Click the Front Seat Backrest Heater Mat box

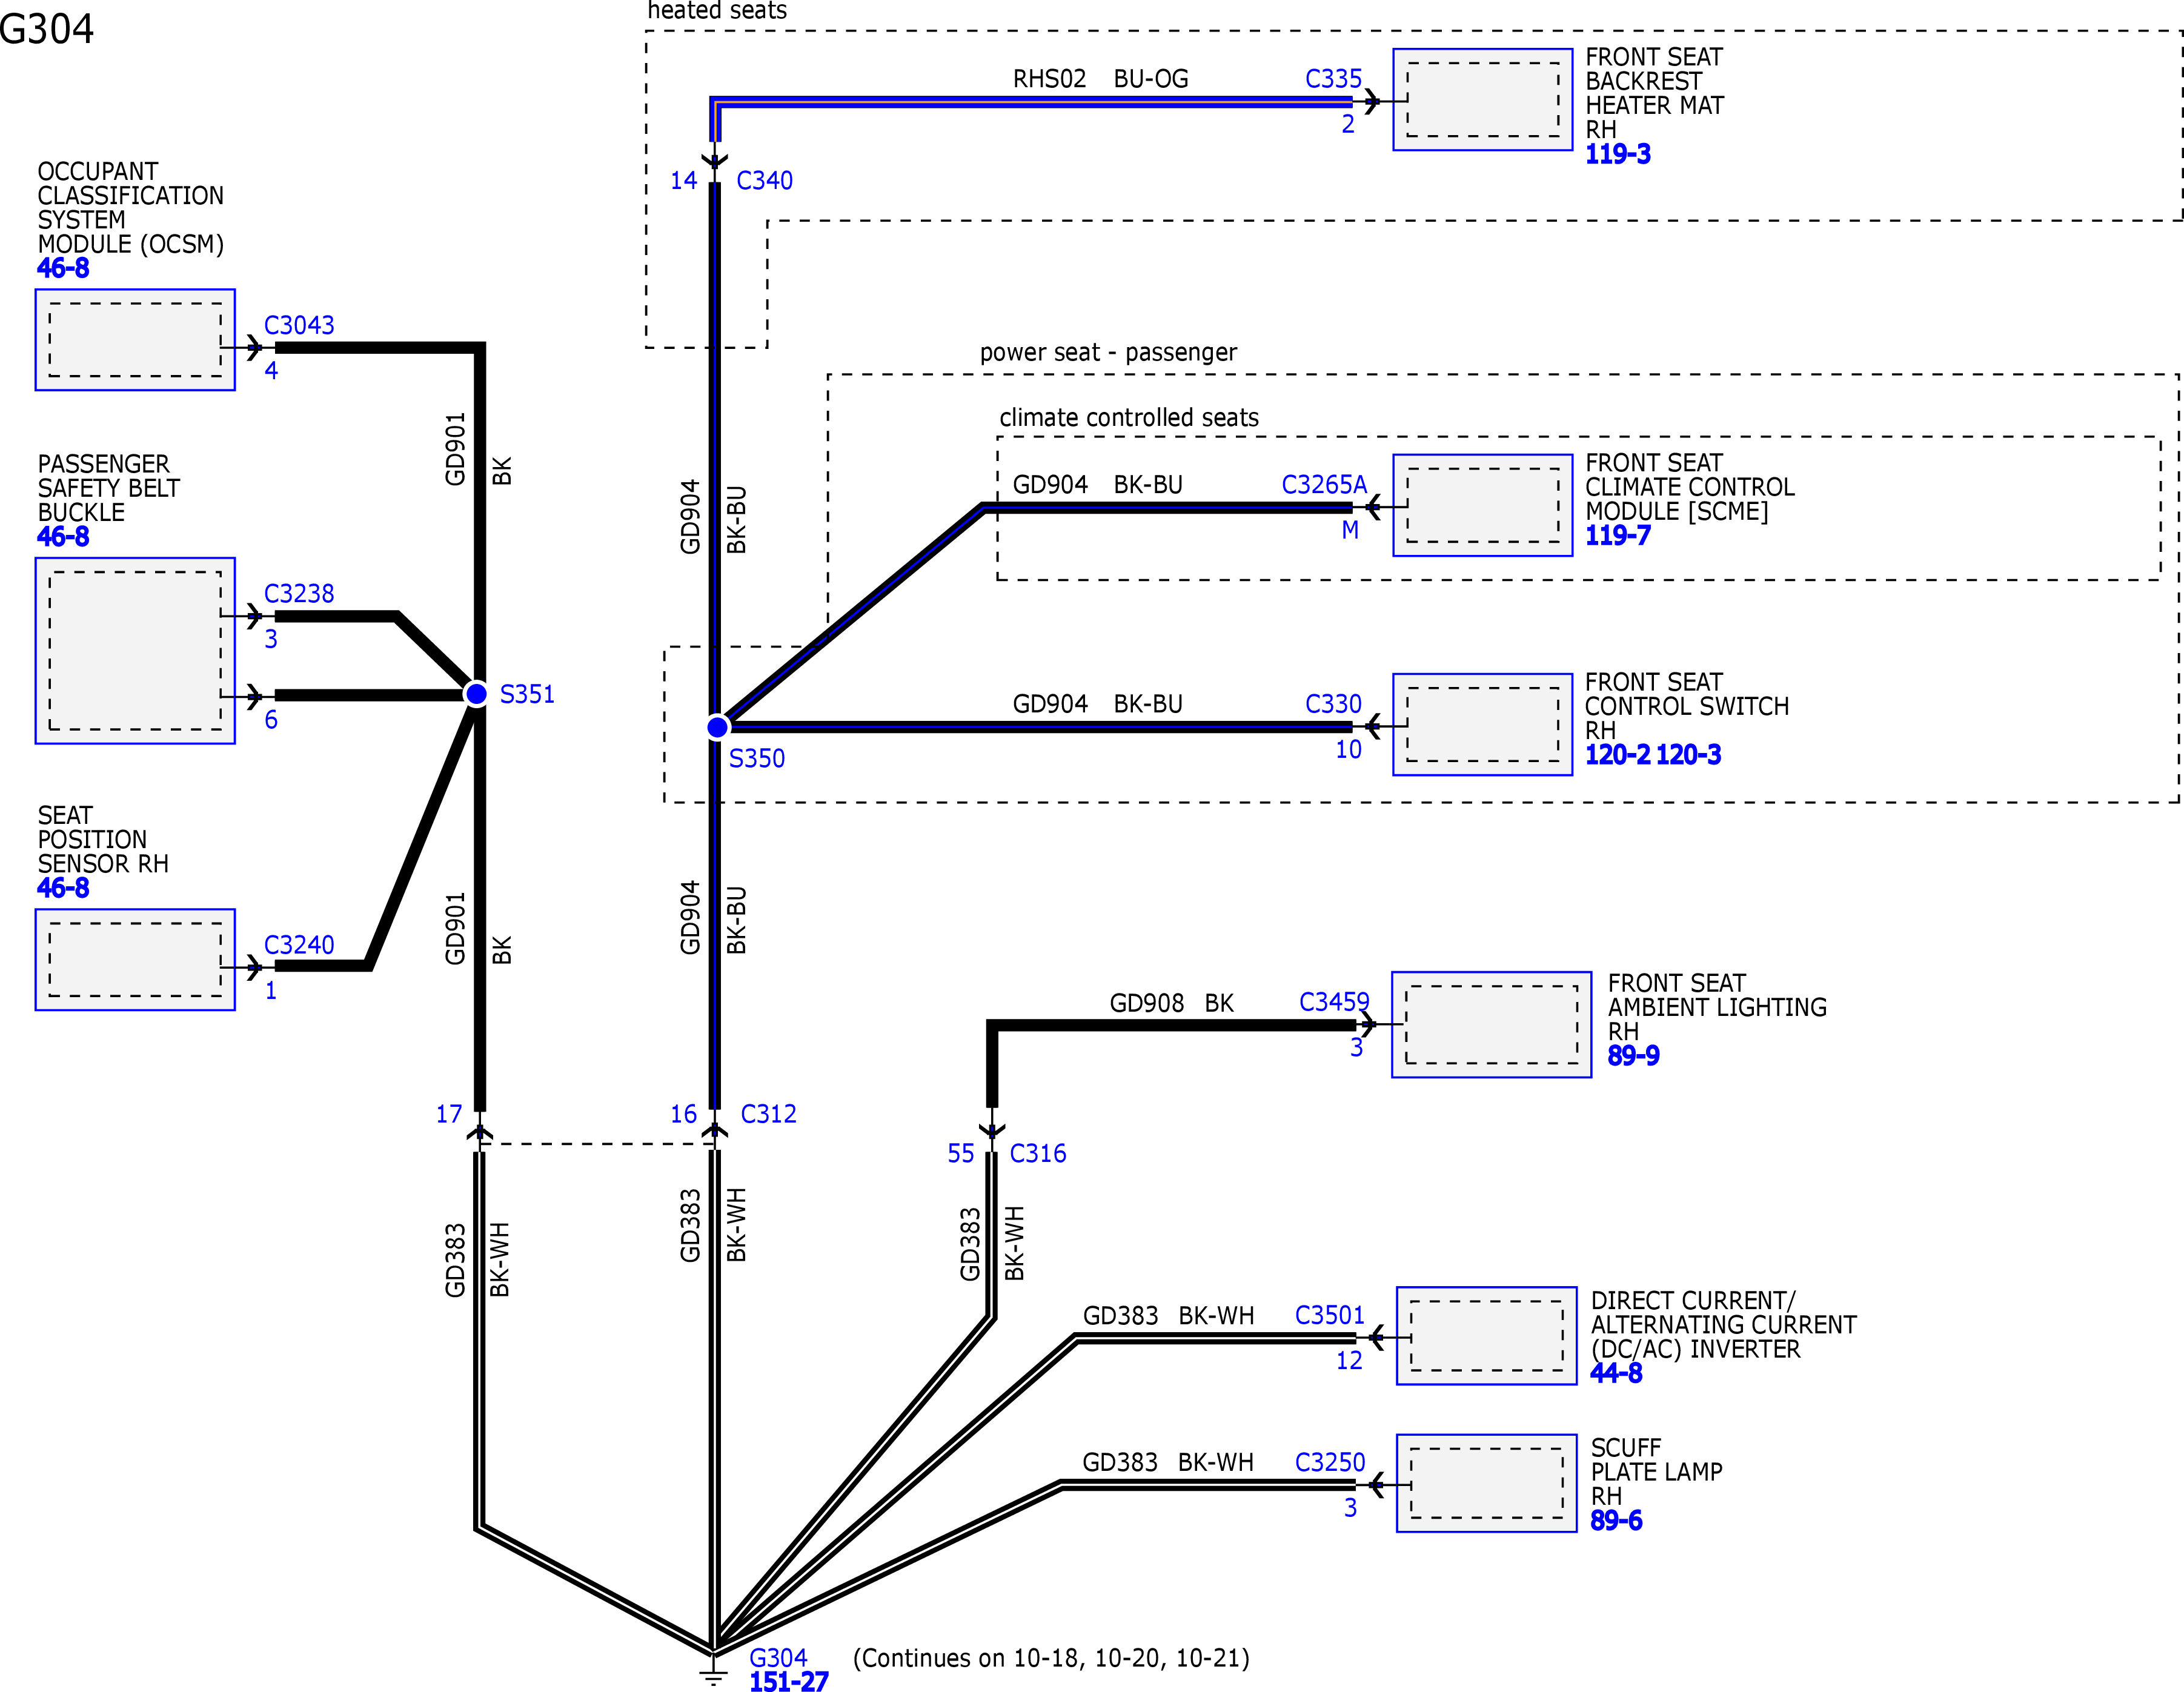(x=1482, y=100)
